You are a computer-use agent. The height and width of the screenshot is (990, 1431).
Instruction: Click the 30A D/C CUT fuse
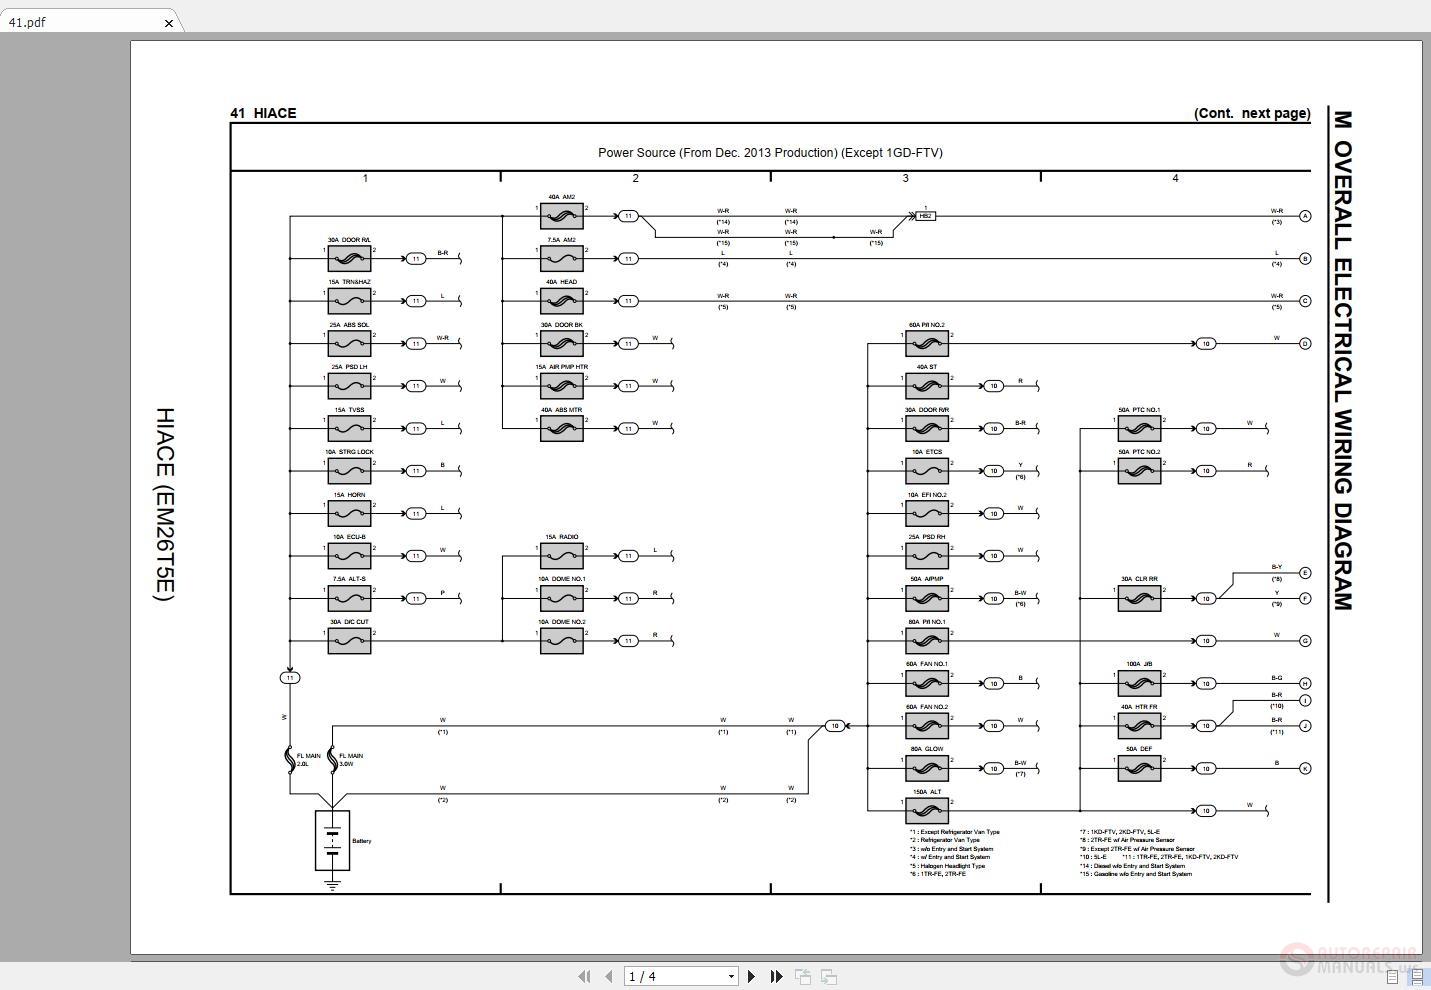click(349, 641)
